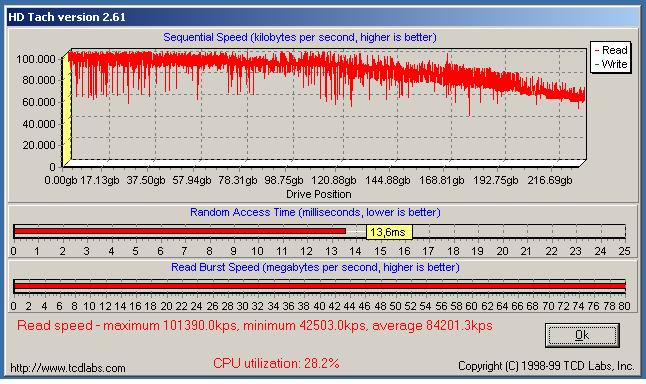Click the Write legend entry
The image size is (646, 384).
(611, 64)
